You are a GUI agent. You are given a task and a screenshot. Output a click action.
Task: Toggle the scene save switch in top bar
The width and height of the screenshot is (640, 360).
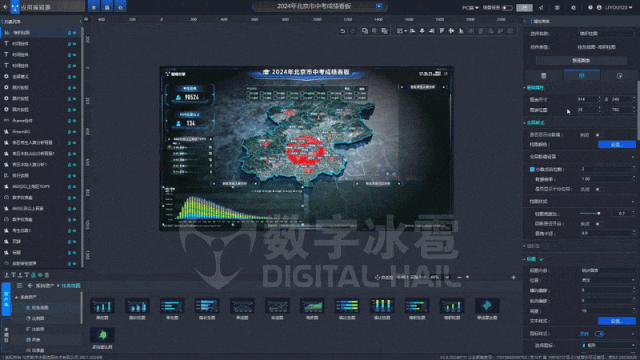pos(507,8)
